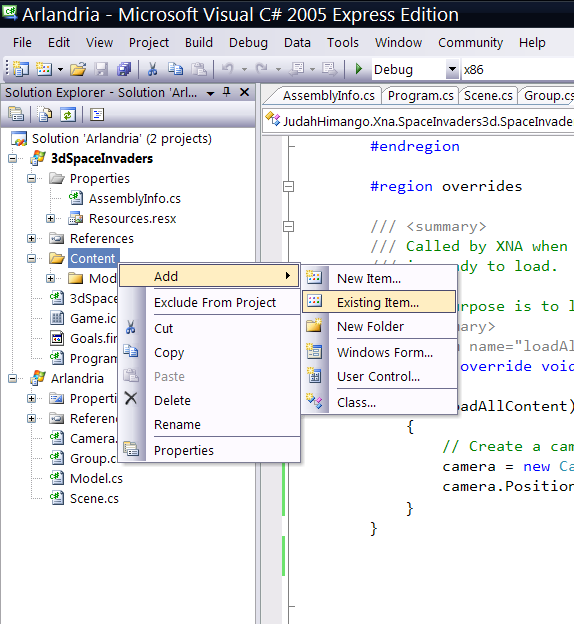The width and height of the screenshot is (574, 624).
Task: Open the Redo history dropdown arrow
Action: coord(278,70)
